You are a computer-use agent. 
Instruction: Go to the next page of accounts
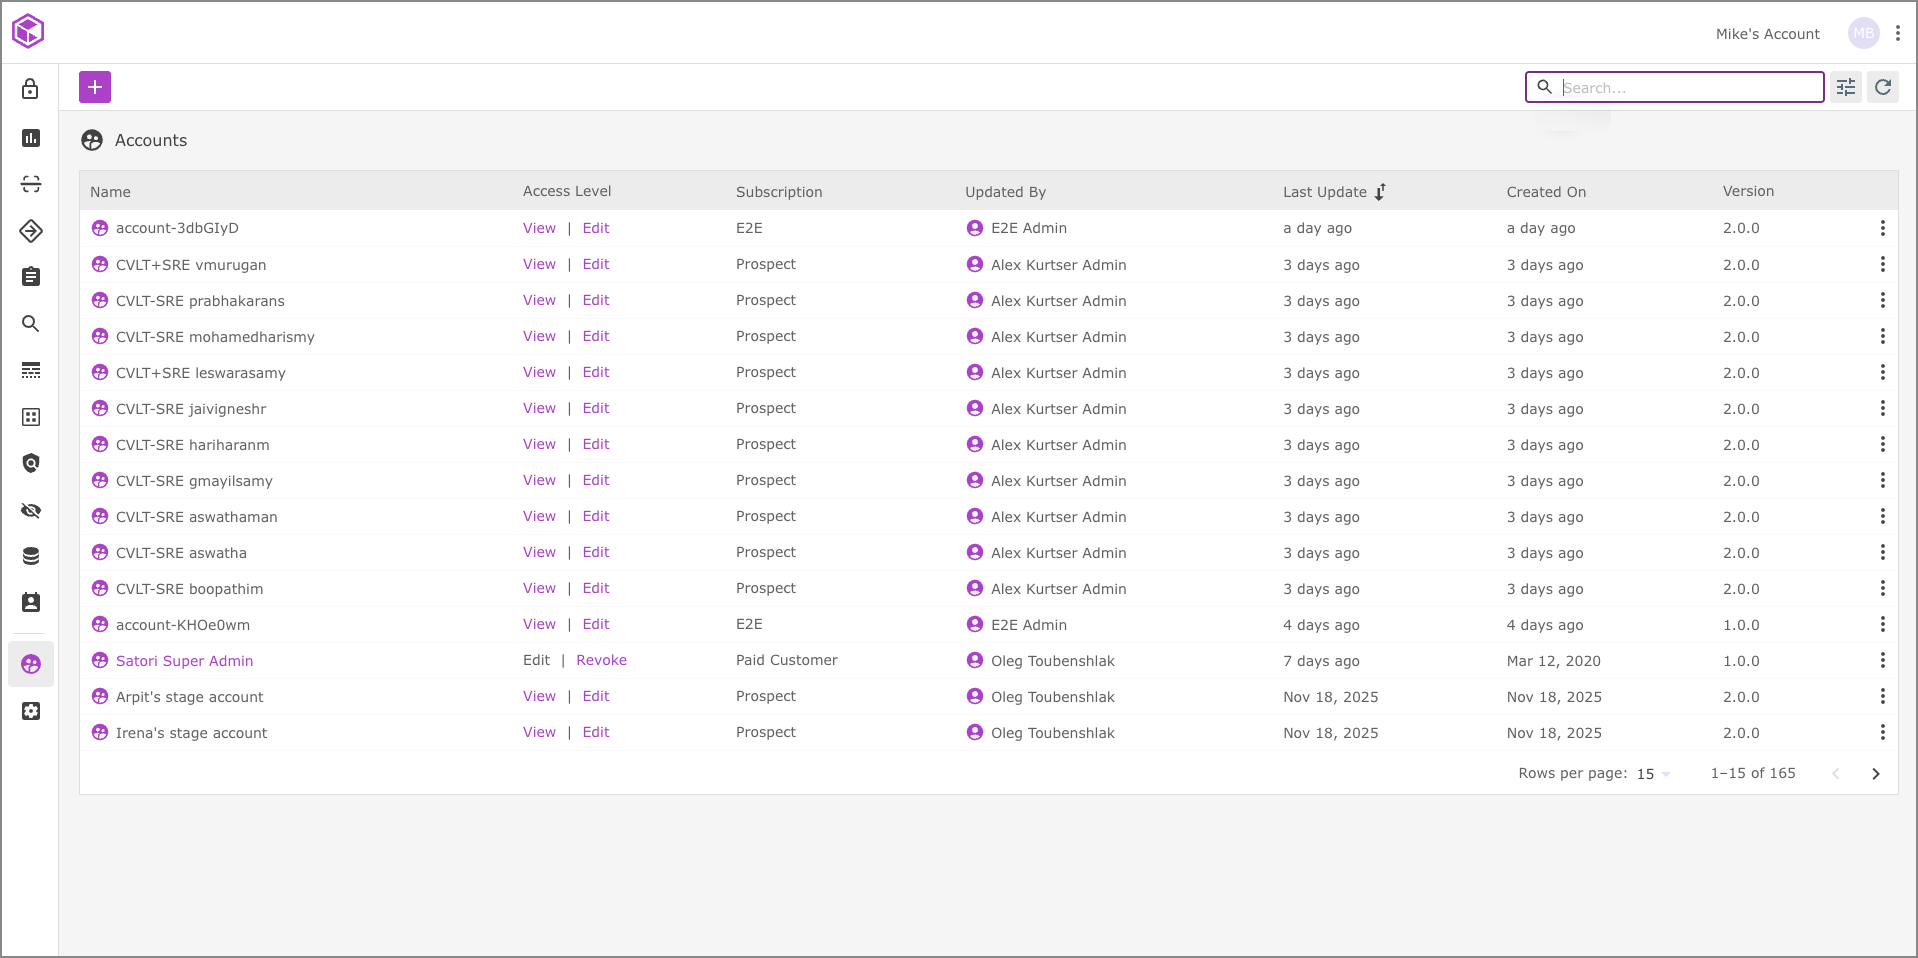[1875, 774]
